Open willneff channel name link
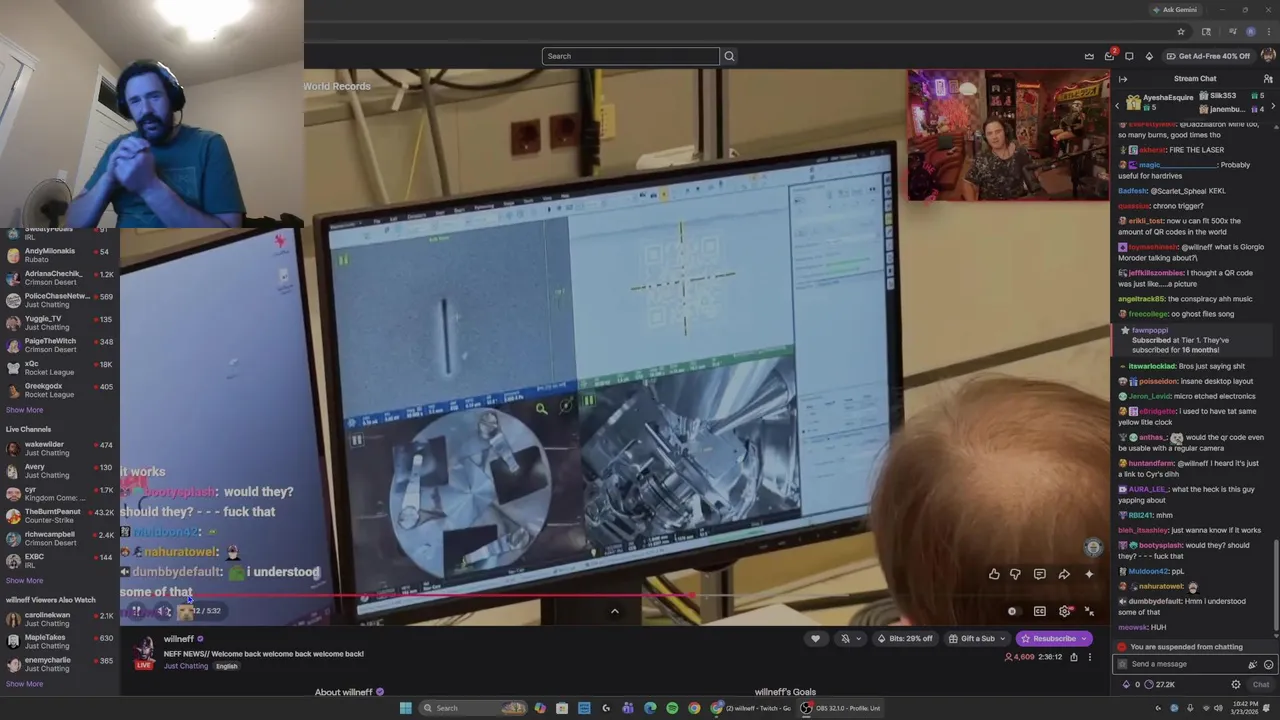 click(179, 639)
